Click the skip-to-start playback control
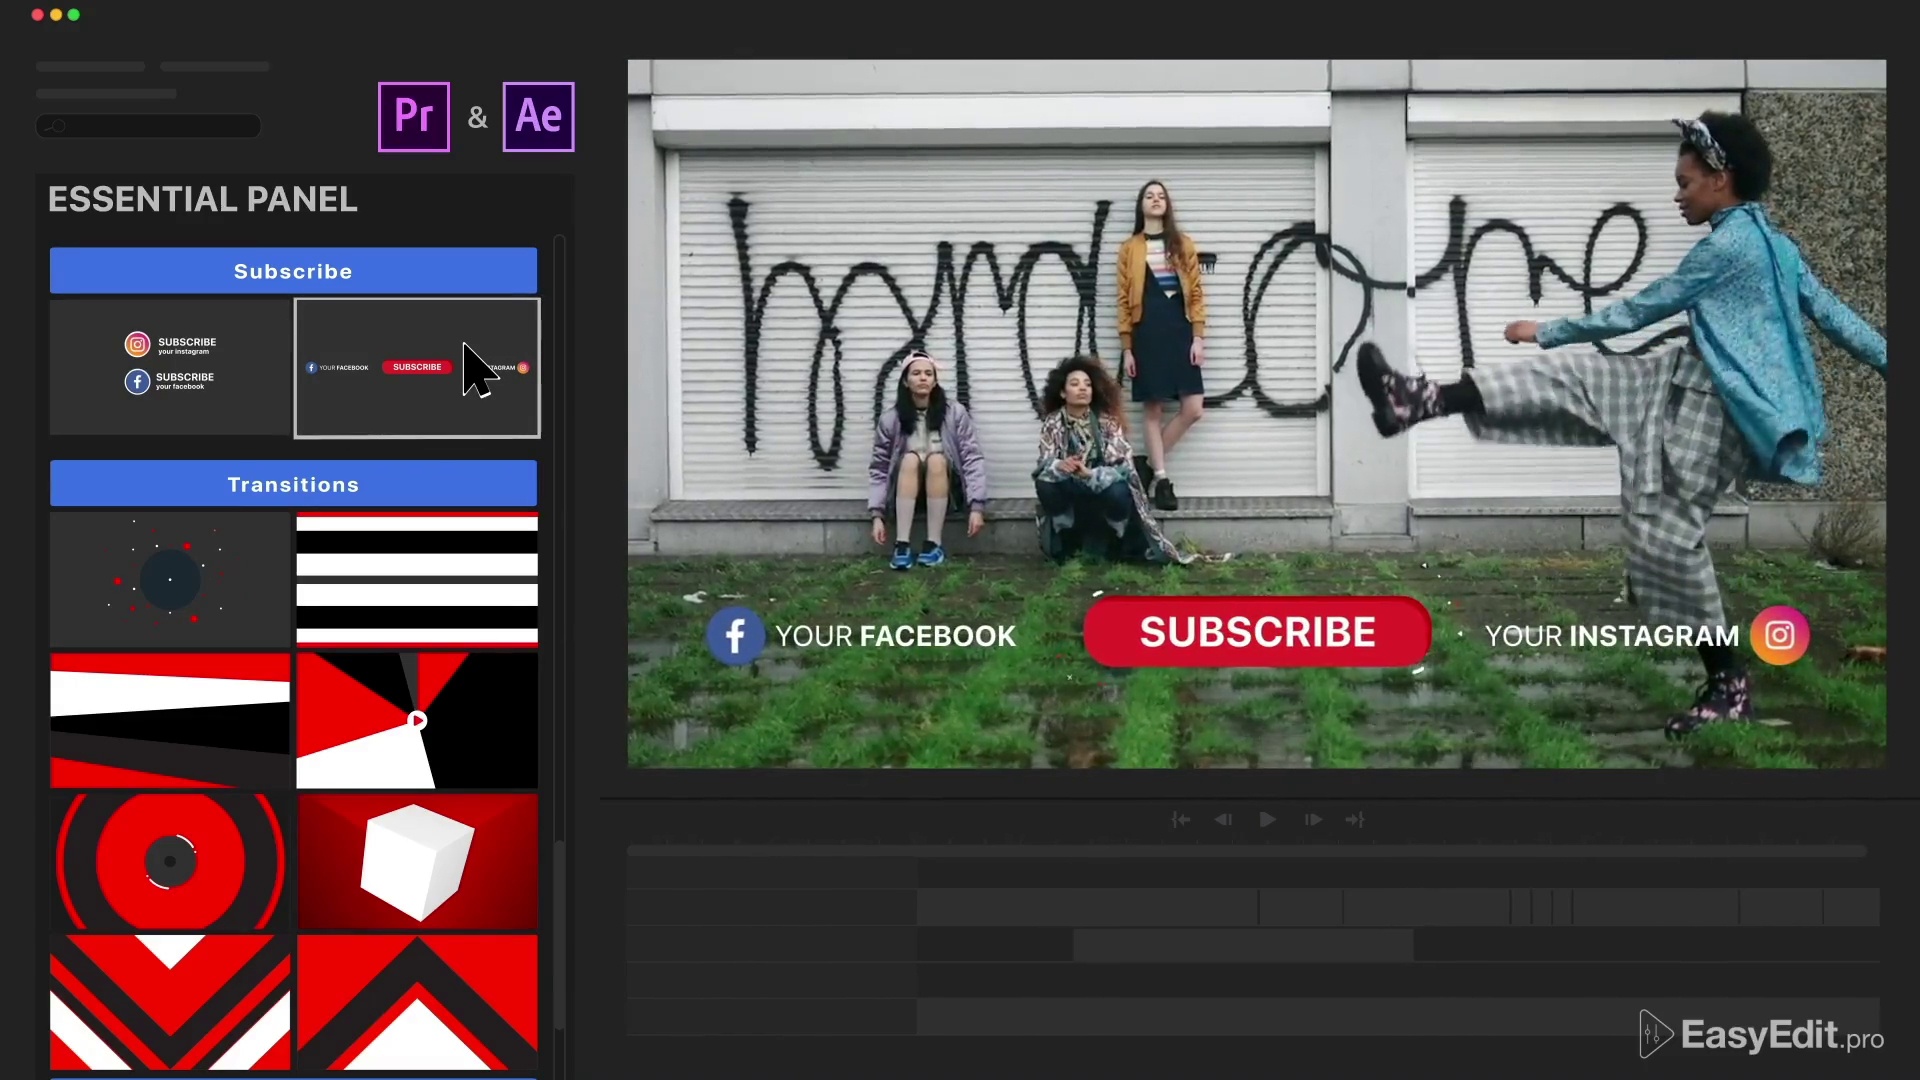1920x1080 pixels. 1180,819
